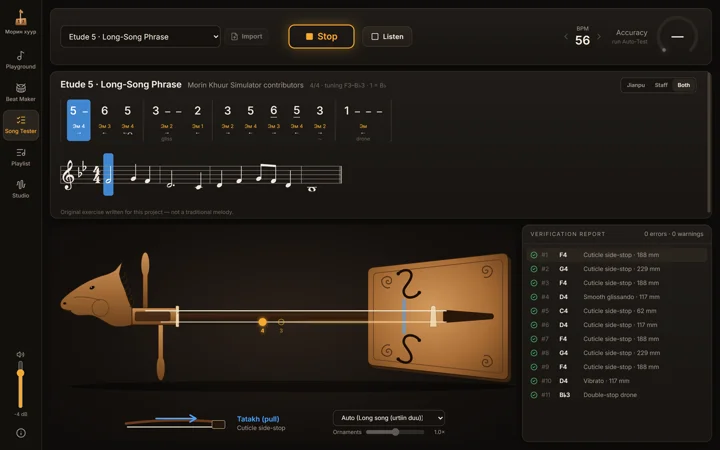720x450 pixels.
Task: Click the -4 dB volume readout
Action: [x=21, y=414]
